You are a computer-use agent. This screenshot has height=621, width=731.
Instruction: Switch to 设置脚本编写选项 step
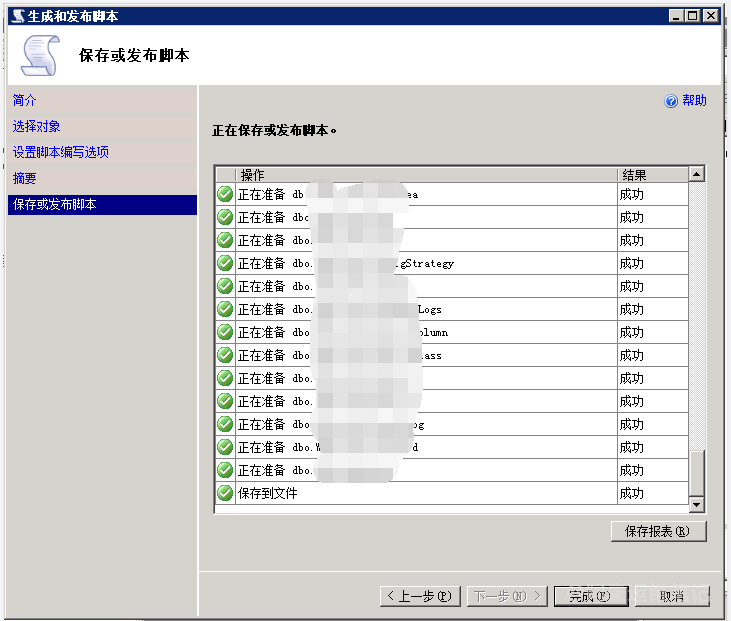click(61, 152)
